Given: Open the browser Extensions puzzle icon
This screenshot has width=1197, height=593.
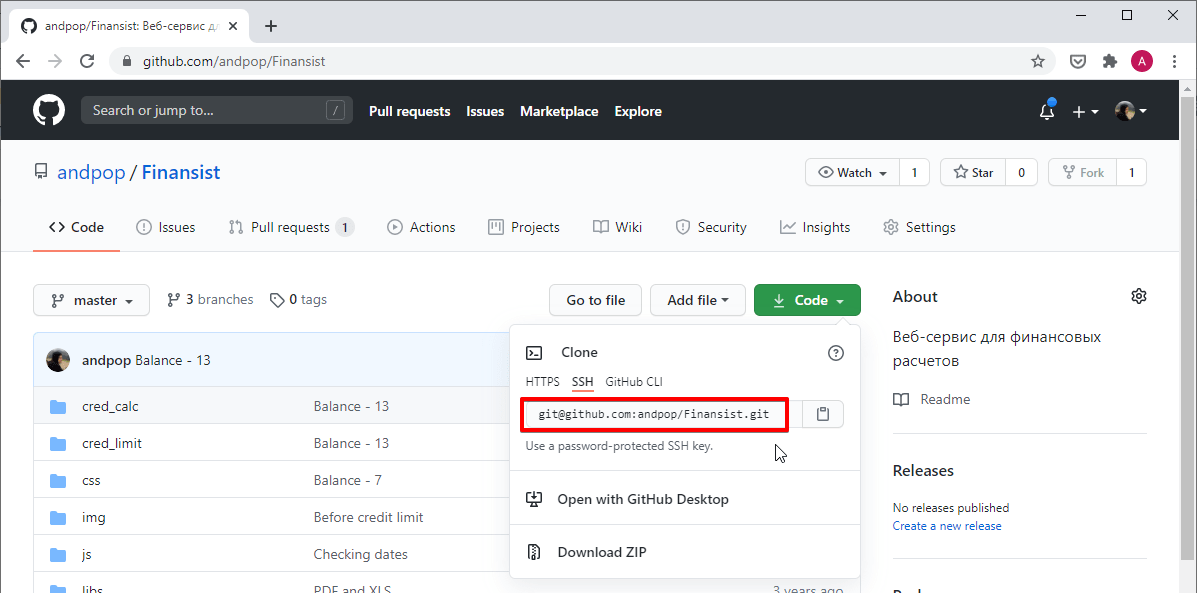Looking at the screenshot, I should click(1110, 61).
